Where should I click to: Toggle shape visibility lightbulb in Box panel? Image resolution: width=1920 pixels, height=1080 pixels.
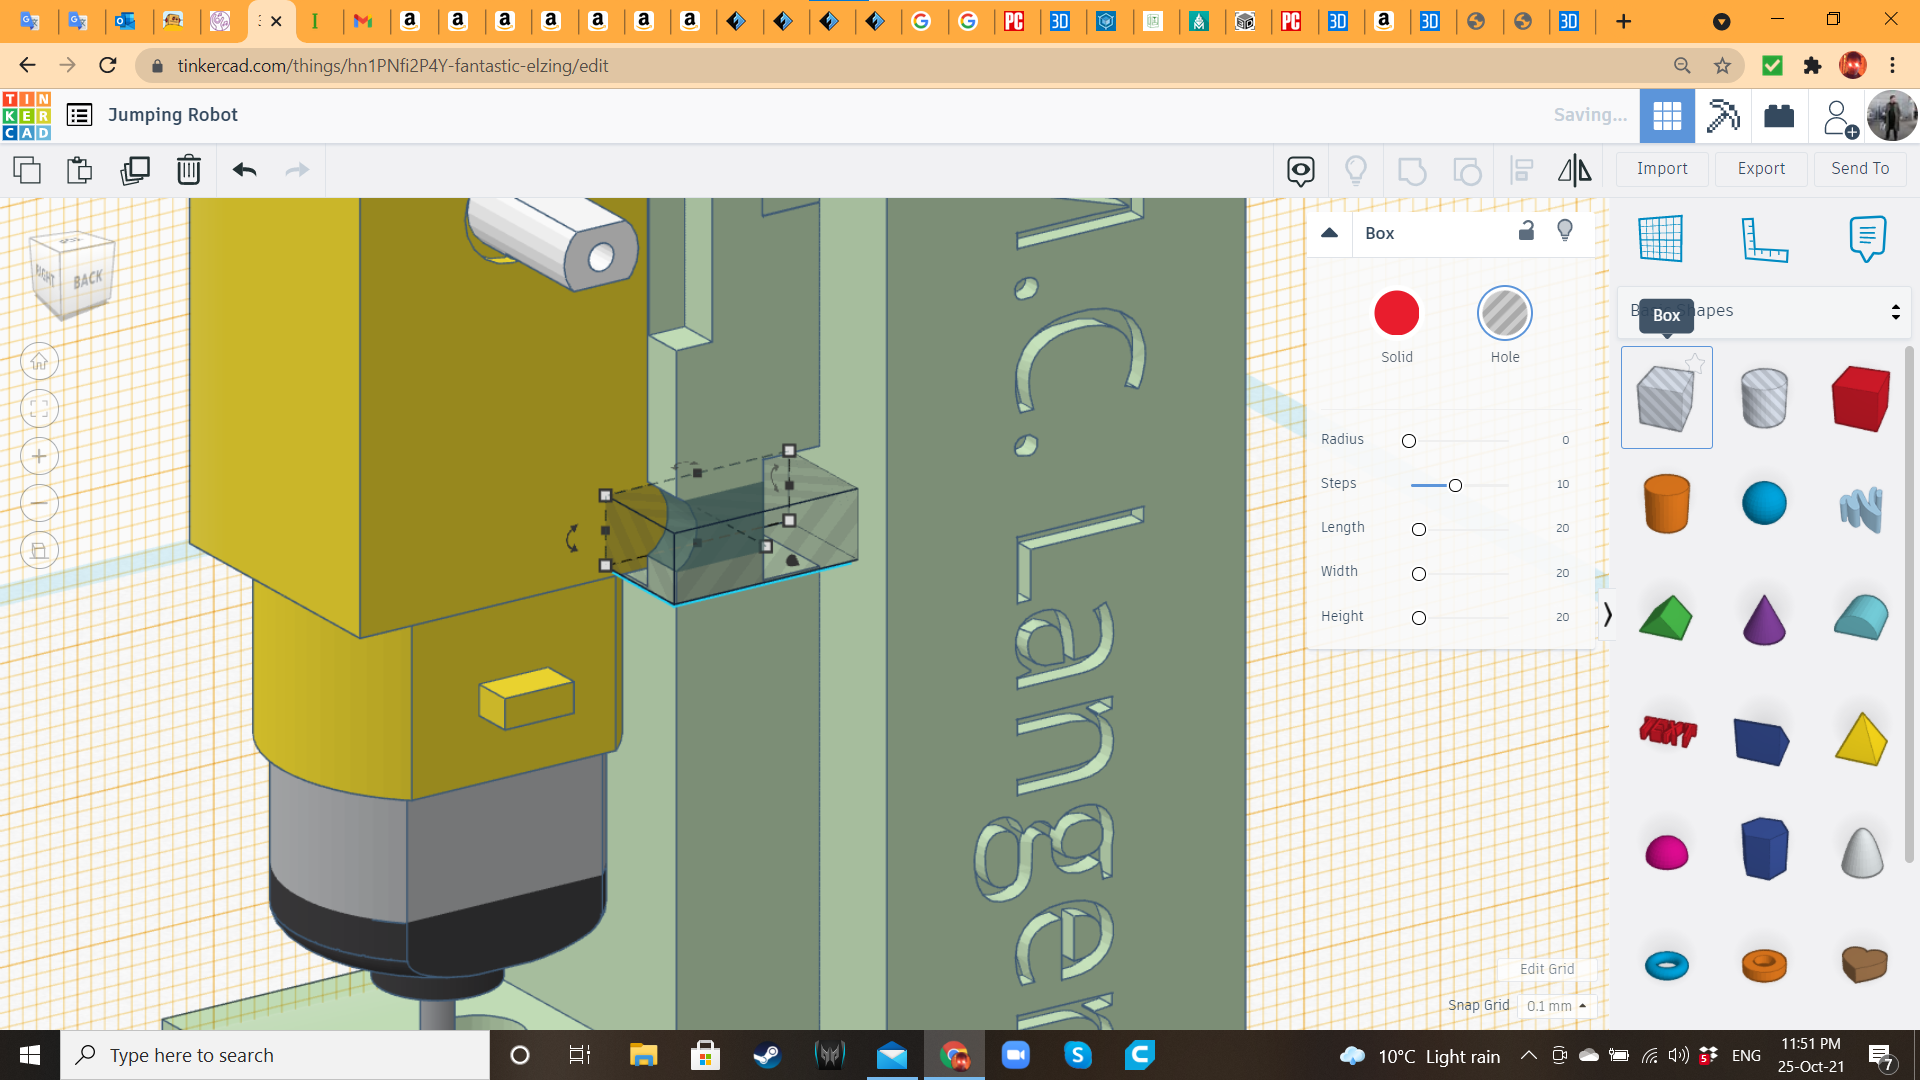tap(1565, 231)
